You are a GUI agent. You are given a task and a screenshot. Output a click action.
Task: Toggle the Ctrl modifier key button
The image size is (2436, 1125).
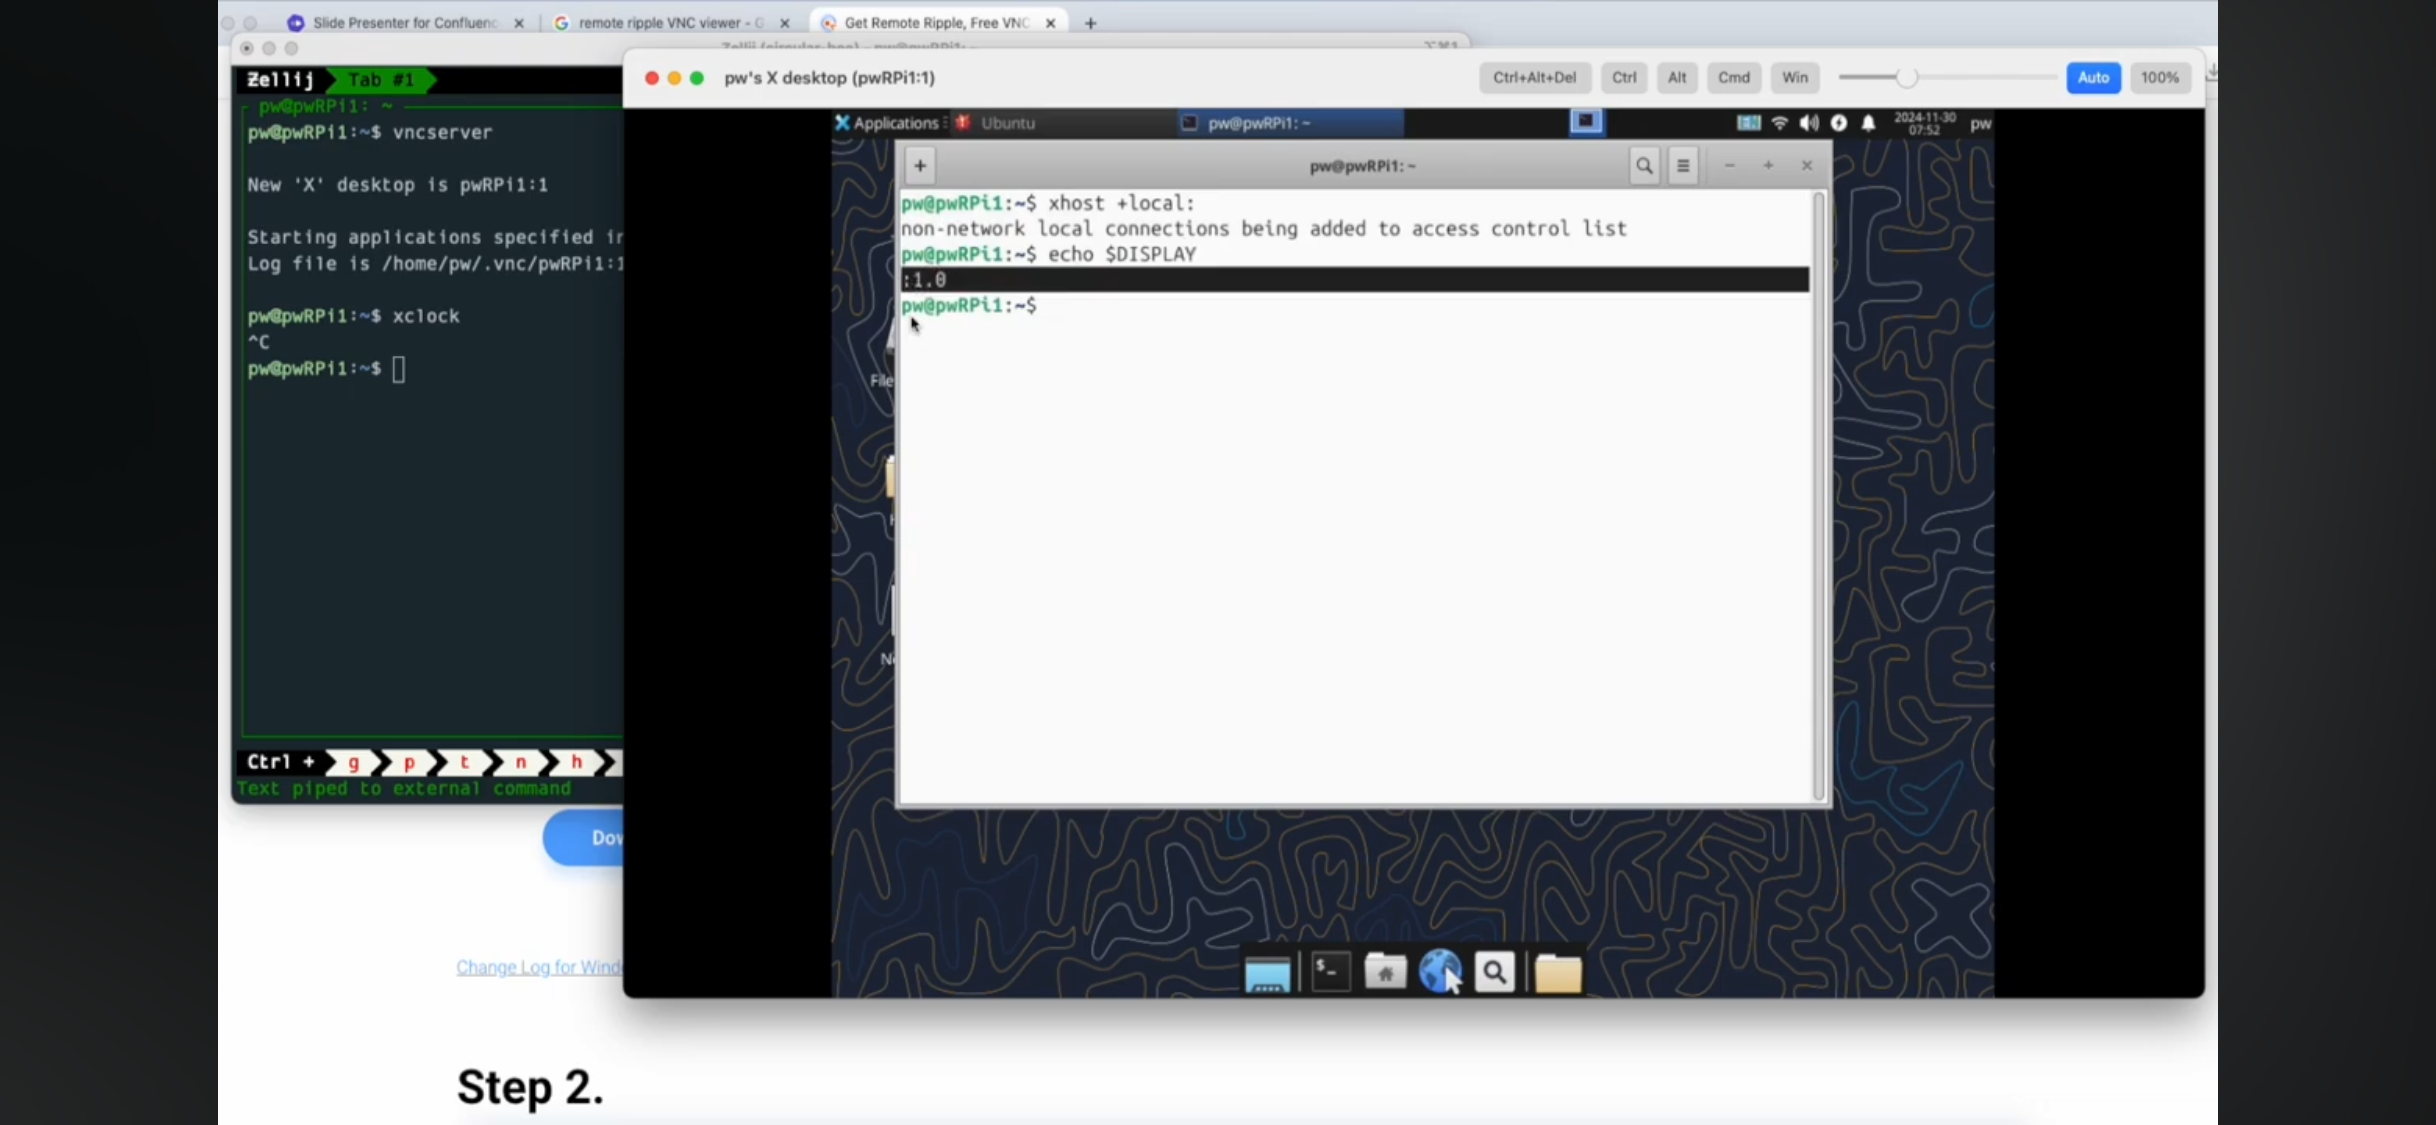1623,78
